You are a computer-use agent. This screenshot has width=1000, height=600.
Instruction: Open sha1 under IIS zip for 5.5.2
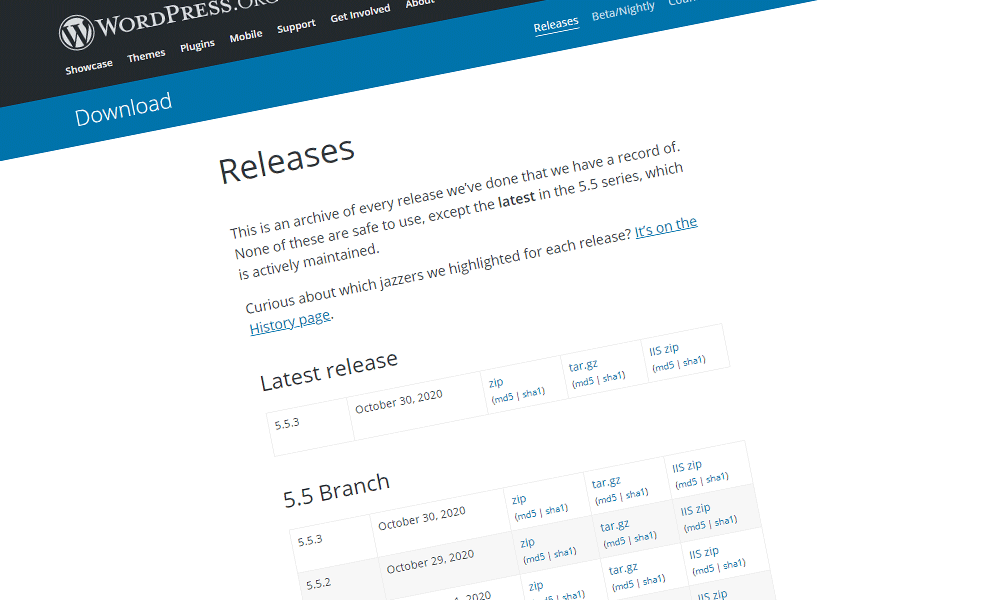coord(724,521)
